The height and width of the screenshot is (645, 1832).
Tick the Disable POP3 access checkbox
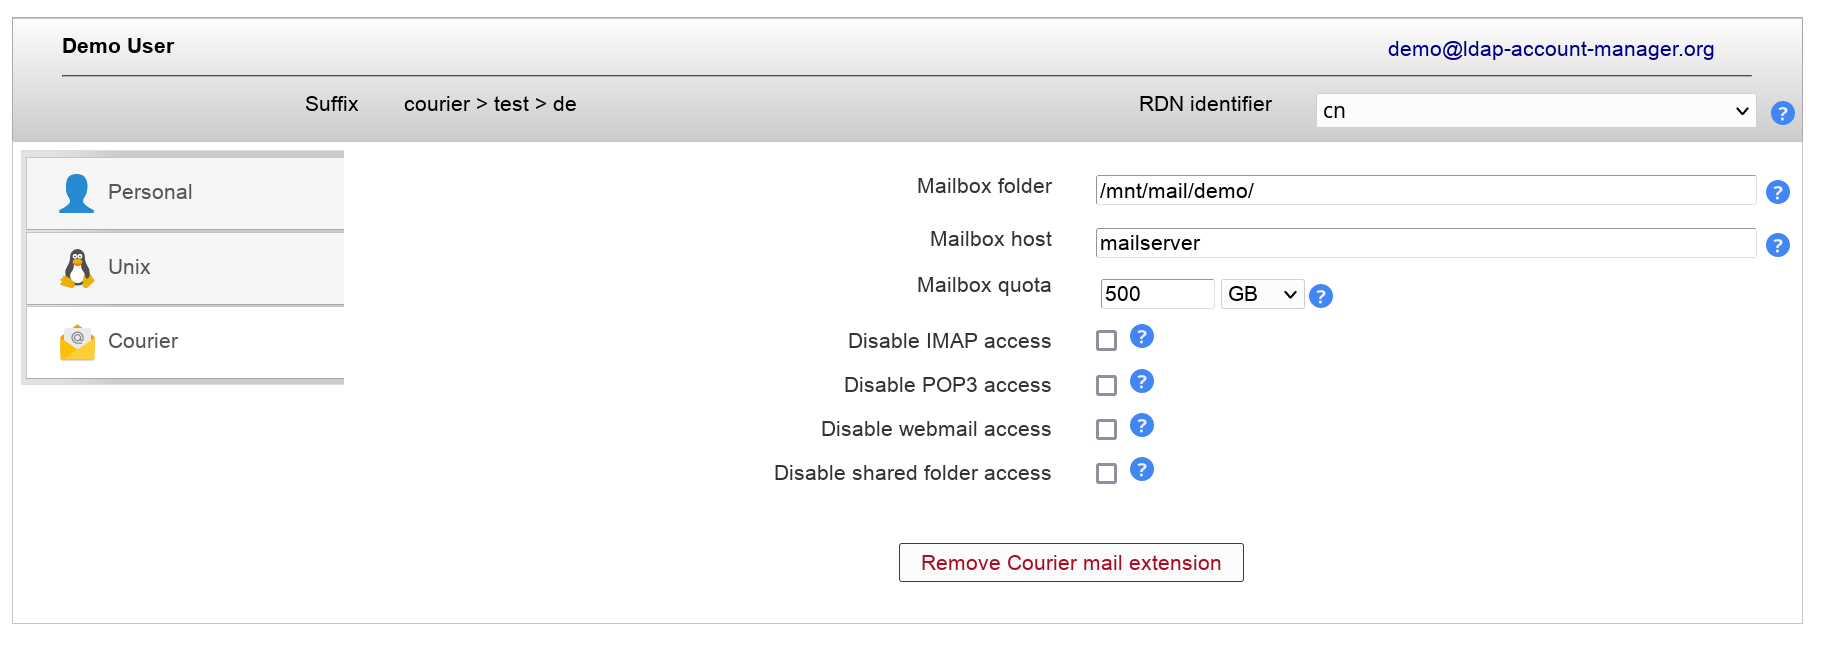(x=1106, y=385)
